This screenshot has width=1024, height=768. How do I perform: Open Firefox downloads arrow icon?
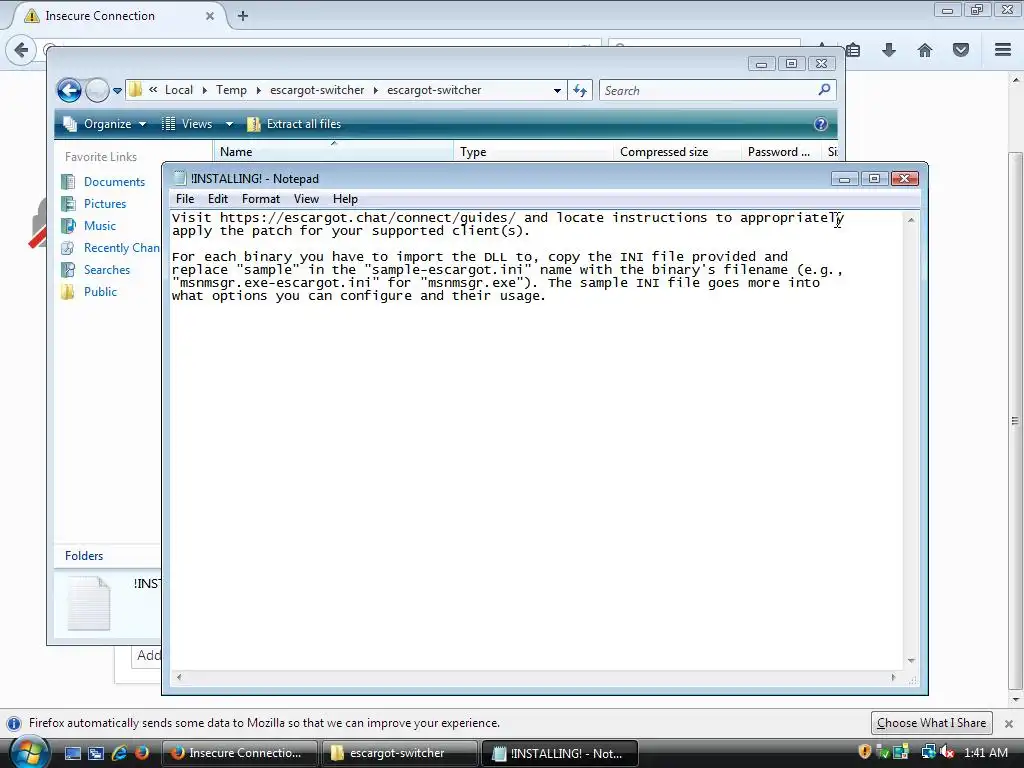tap(889, 50)
